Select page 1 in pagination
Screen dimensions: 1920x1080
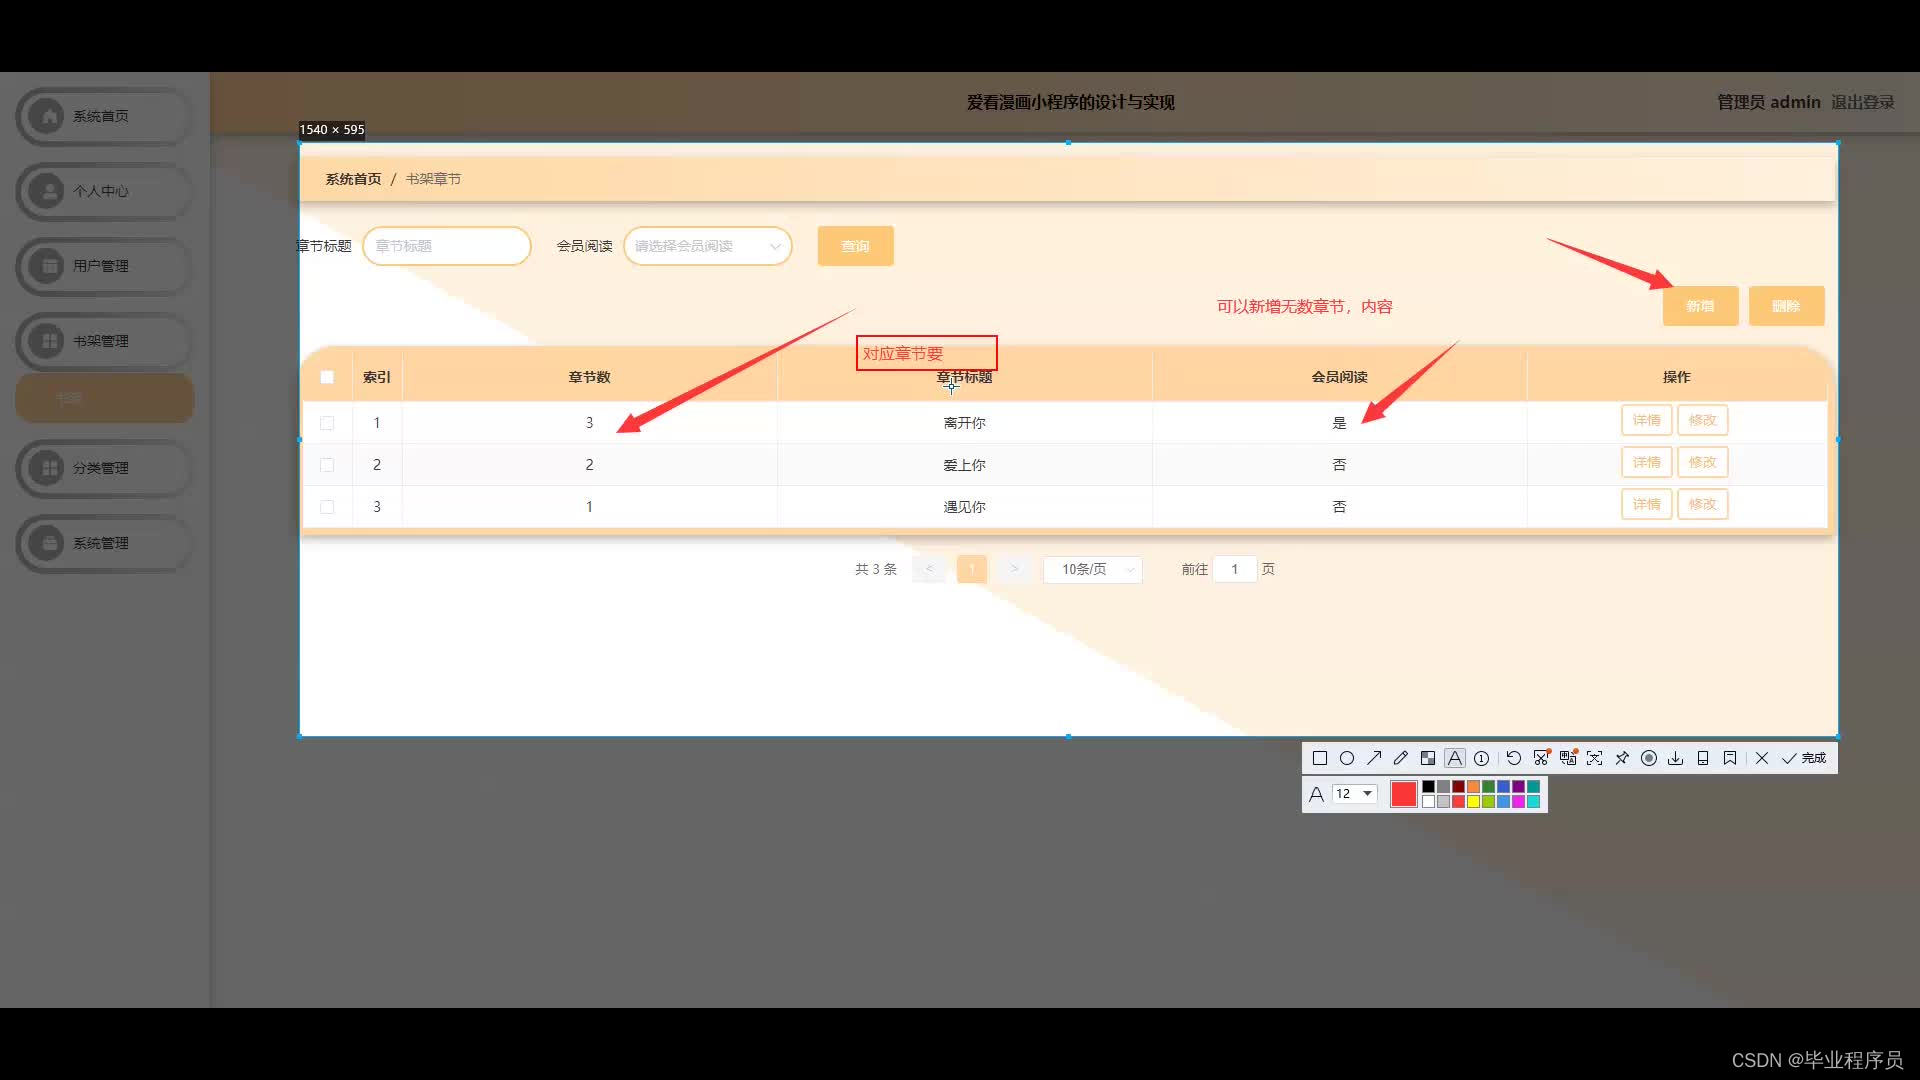tap(972, 569)
